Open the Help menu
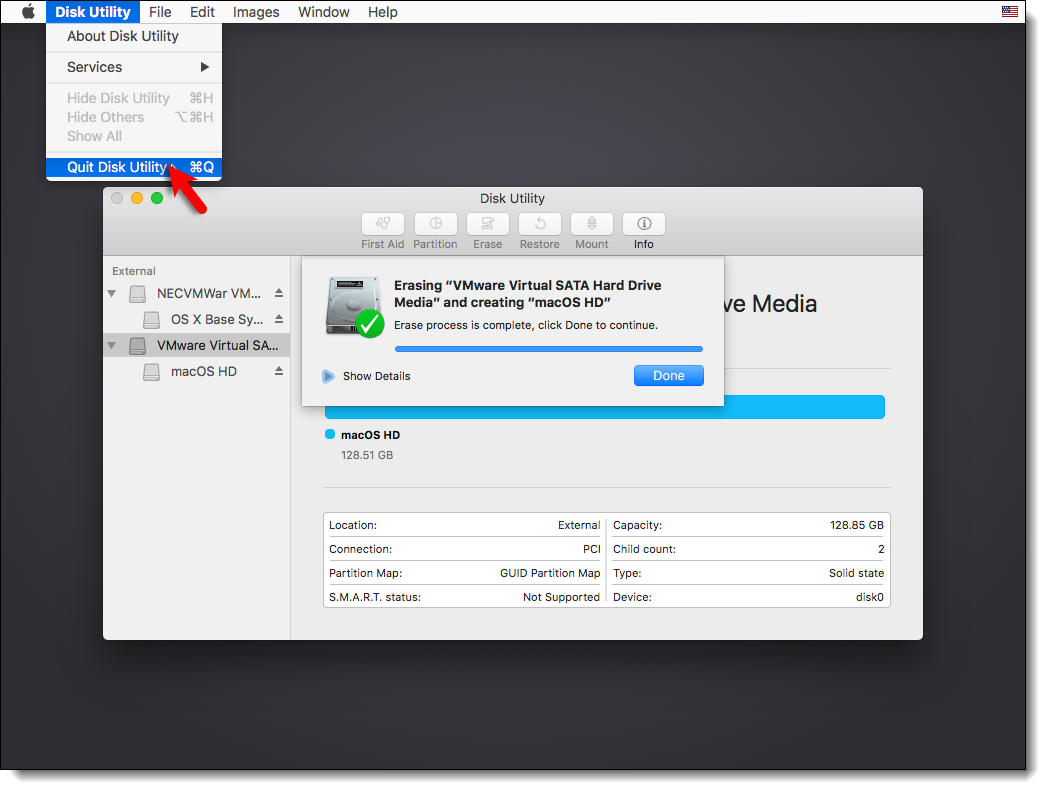The image size is (1048, 792). click(382, 11)
